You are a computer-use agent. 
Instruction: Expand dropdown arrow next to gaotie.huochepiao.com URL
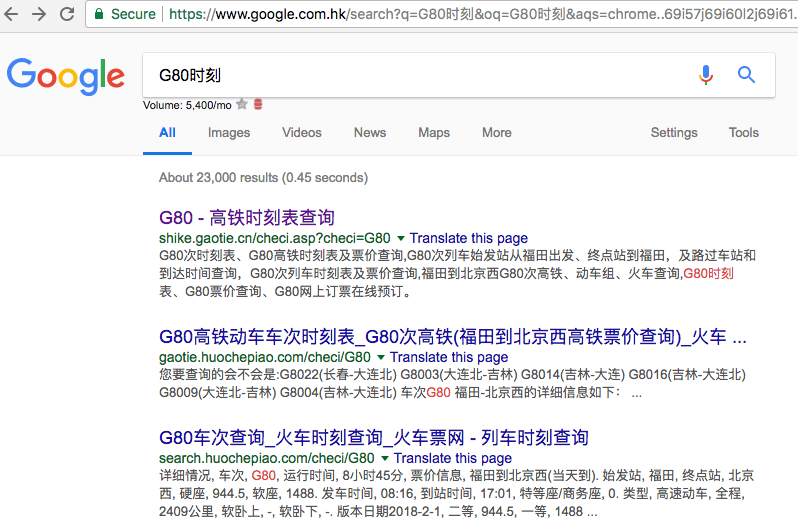point(381,357)
